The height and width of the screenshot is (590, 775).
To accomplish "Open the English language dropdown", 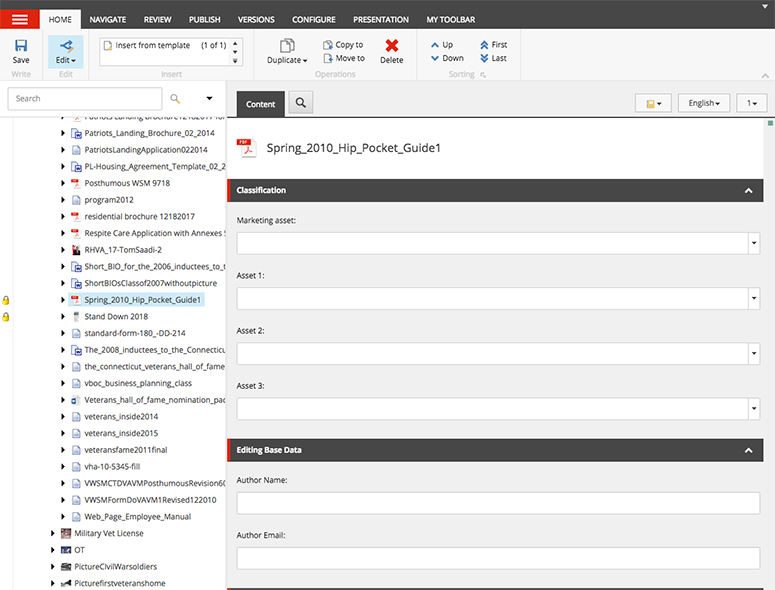I will tap(704, 103).
